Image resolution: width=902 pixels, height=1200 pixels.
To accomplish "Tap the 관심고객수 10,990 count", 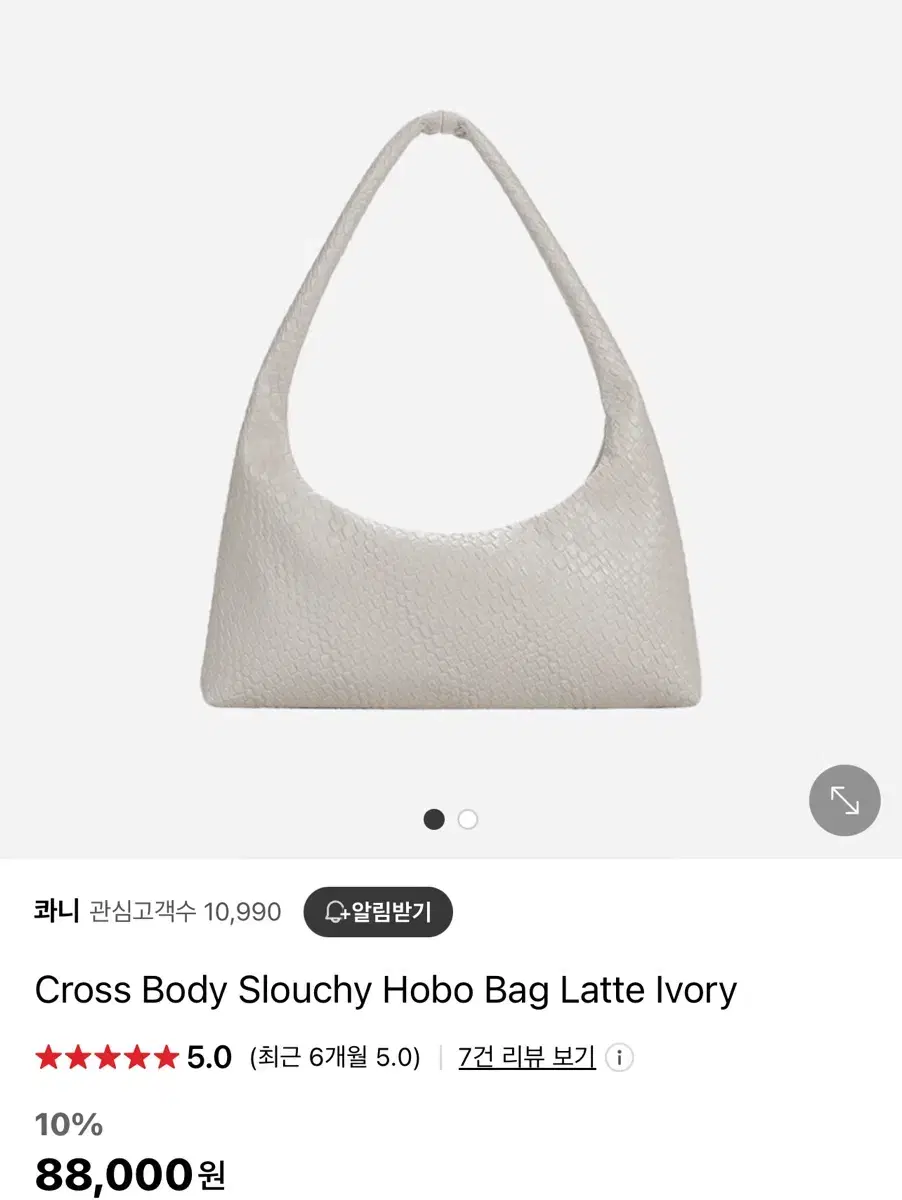I will (185, 912).
